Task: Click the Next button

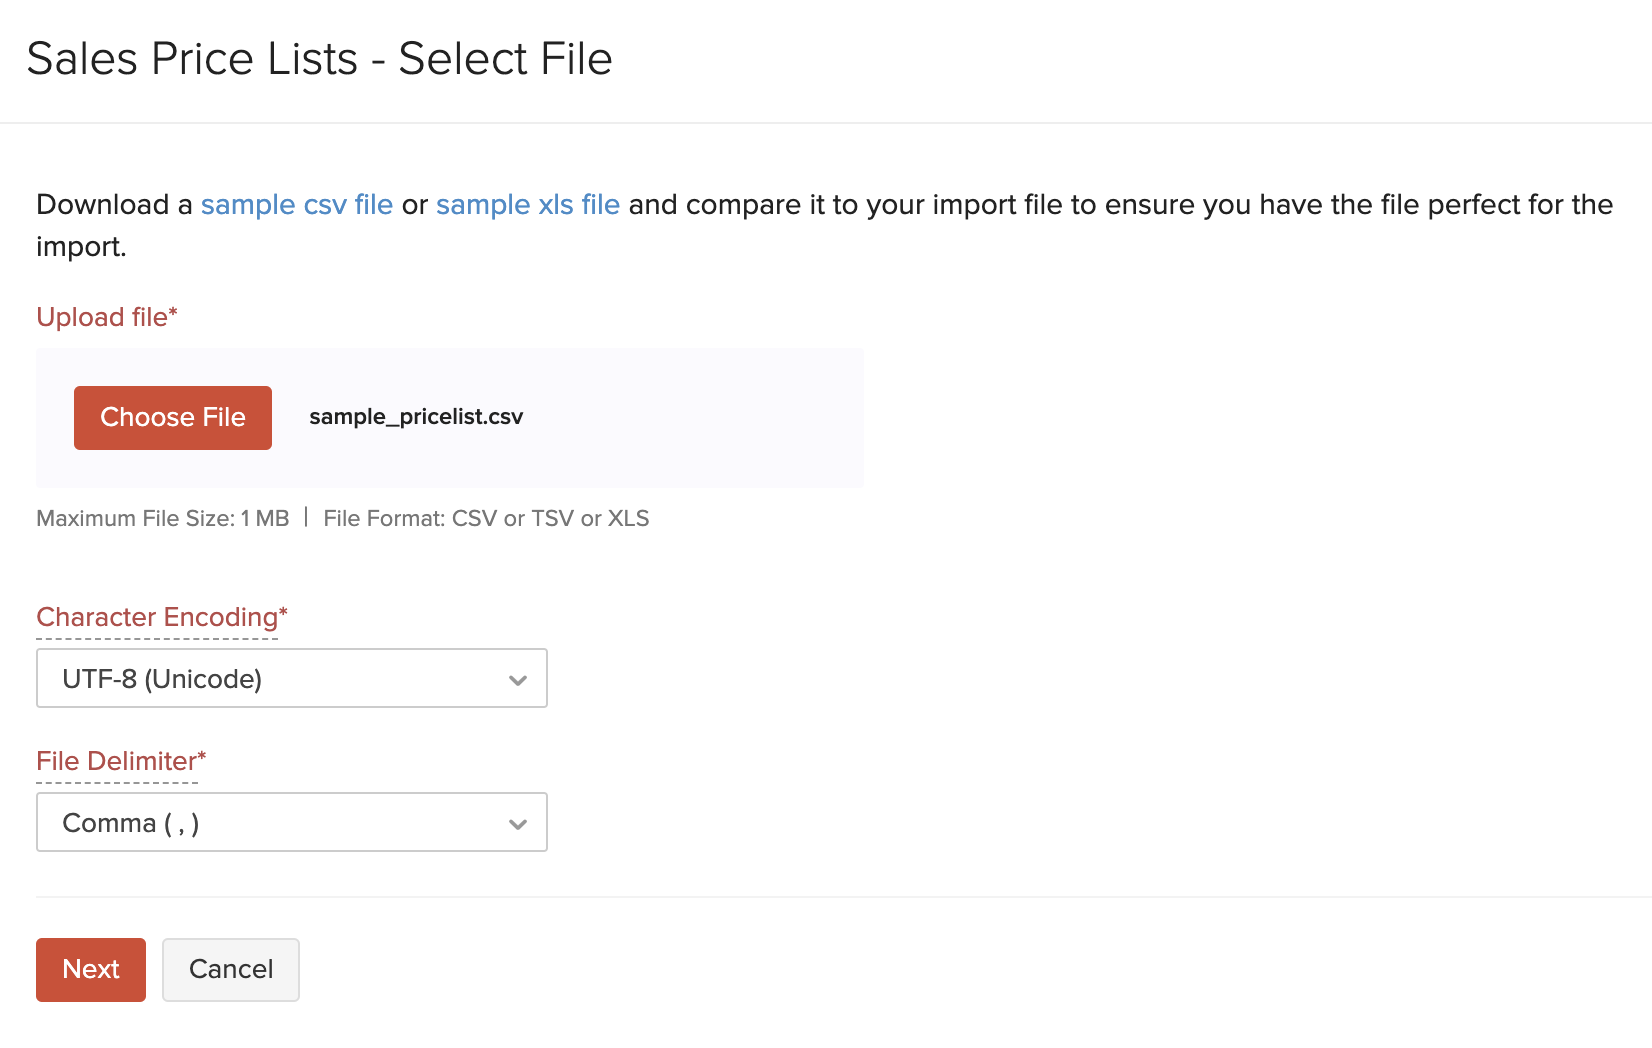Action: point(90,969)
